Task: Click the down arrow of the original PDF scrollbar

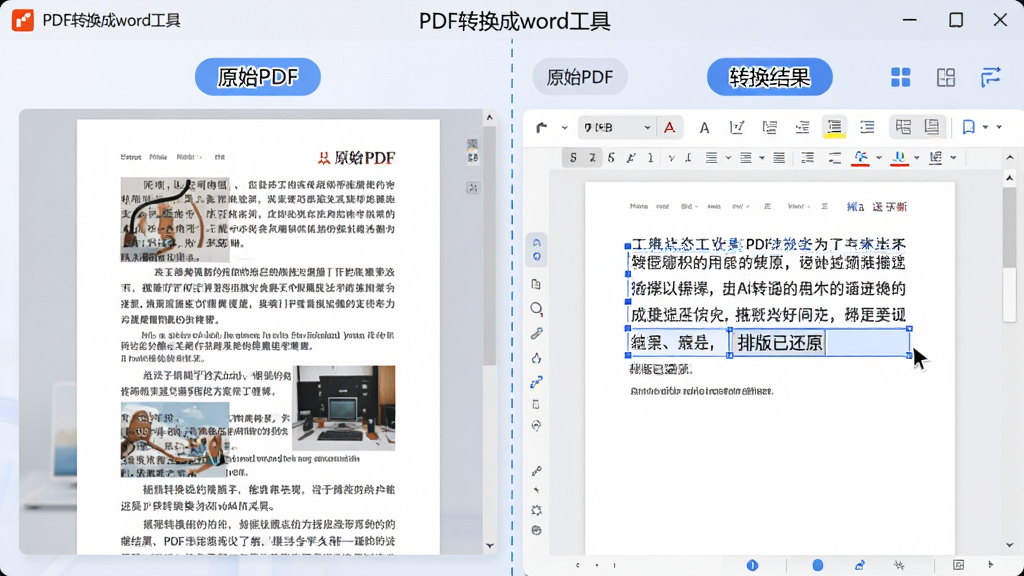Action: 489,546
